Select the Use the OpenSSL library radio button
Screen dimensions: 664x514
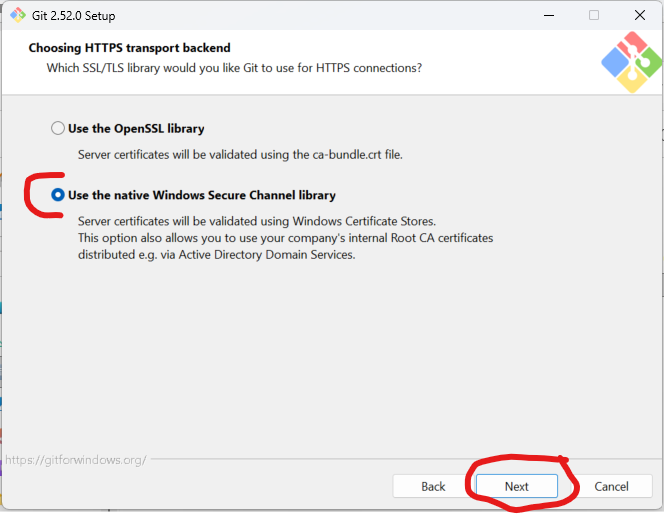pos(58,128)
